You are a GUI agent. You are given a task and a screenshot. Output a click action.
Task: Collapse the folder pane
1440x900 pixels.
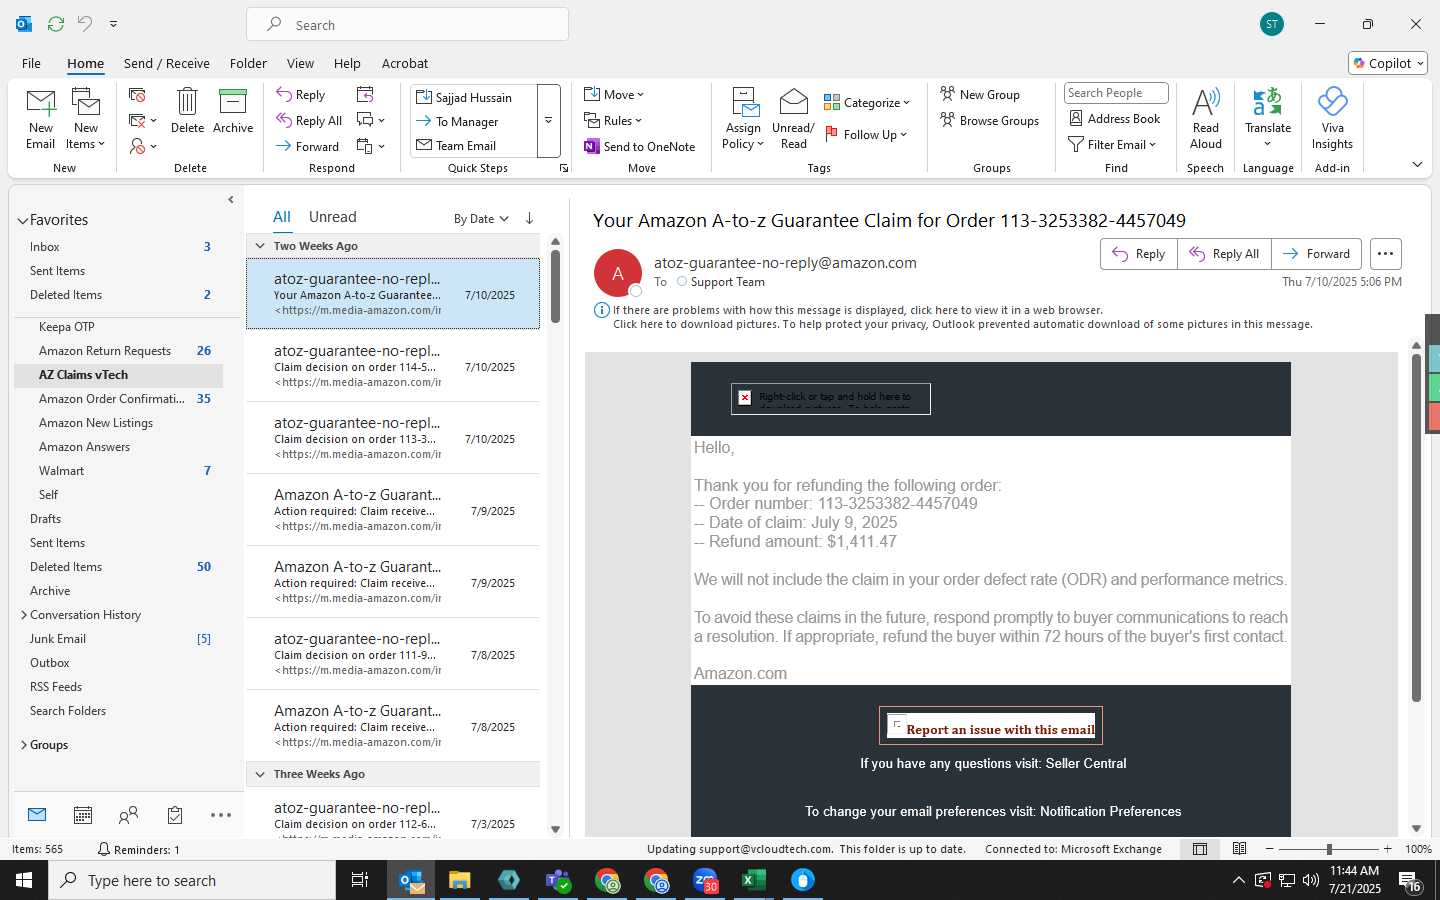point(231,199)
